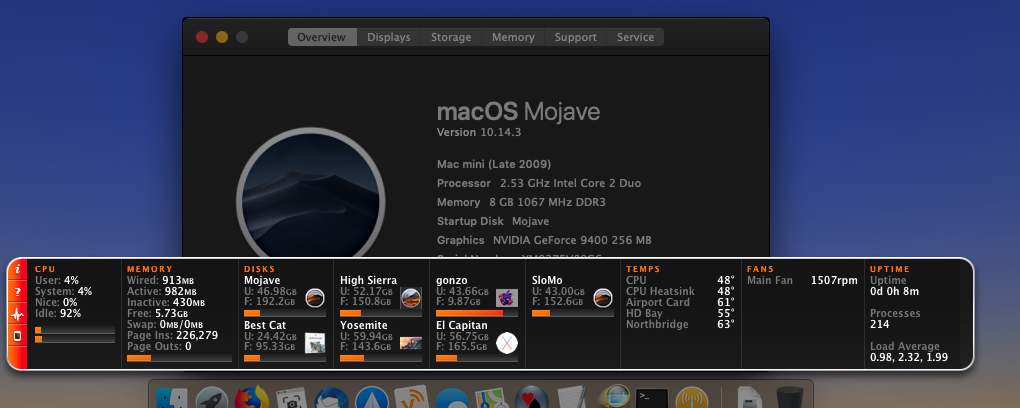Open Launchpad rocket icon in Dock
Viewport: 1020px width, 408px height.
point(211,399)
